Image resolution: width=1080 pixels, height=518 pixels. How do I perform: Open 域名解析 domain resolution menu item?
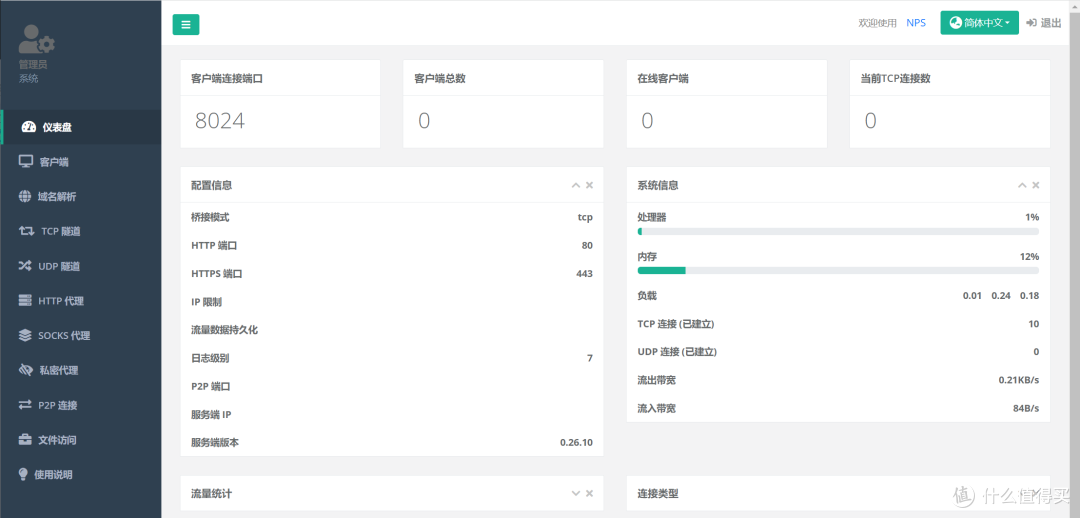click(81, 197)
